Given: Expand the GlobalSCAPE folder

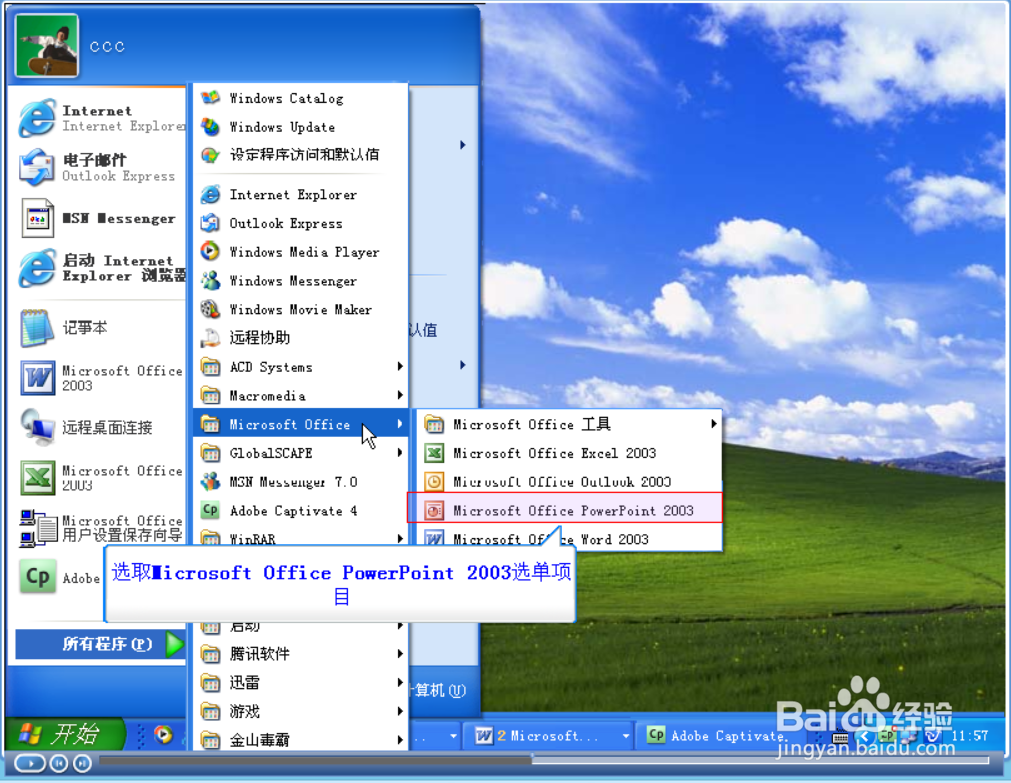Looking at the screenshot, I should point(300,453).
